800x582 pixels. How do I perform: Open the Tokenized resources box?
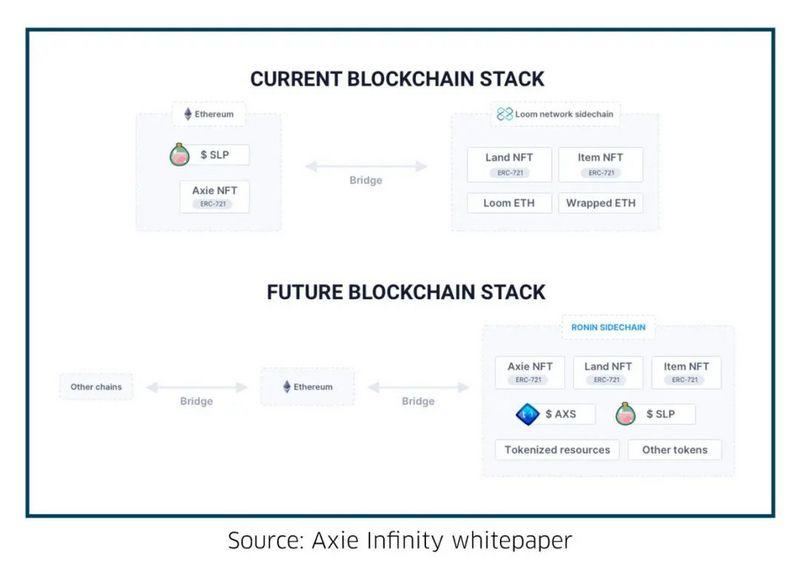(557, 450)
